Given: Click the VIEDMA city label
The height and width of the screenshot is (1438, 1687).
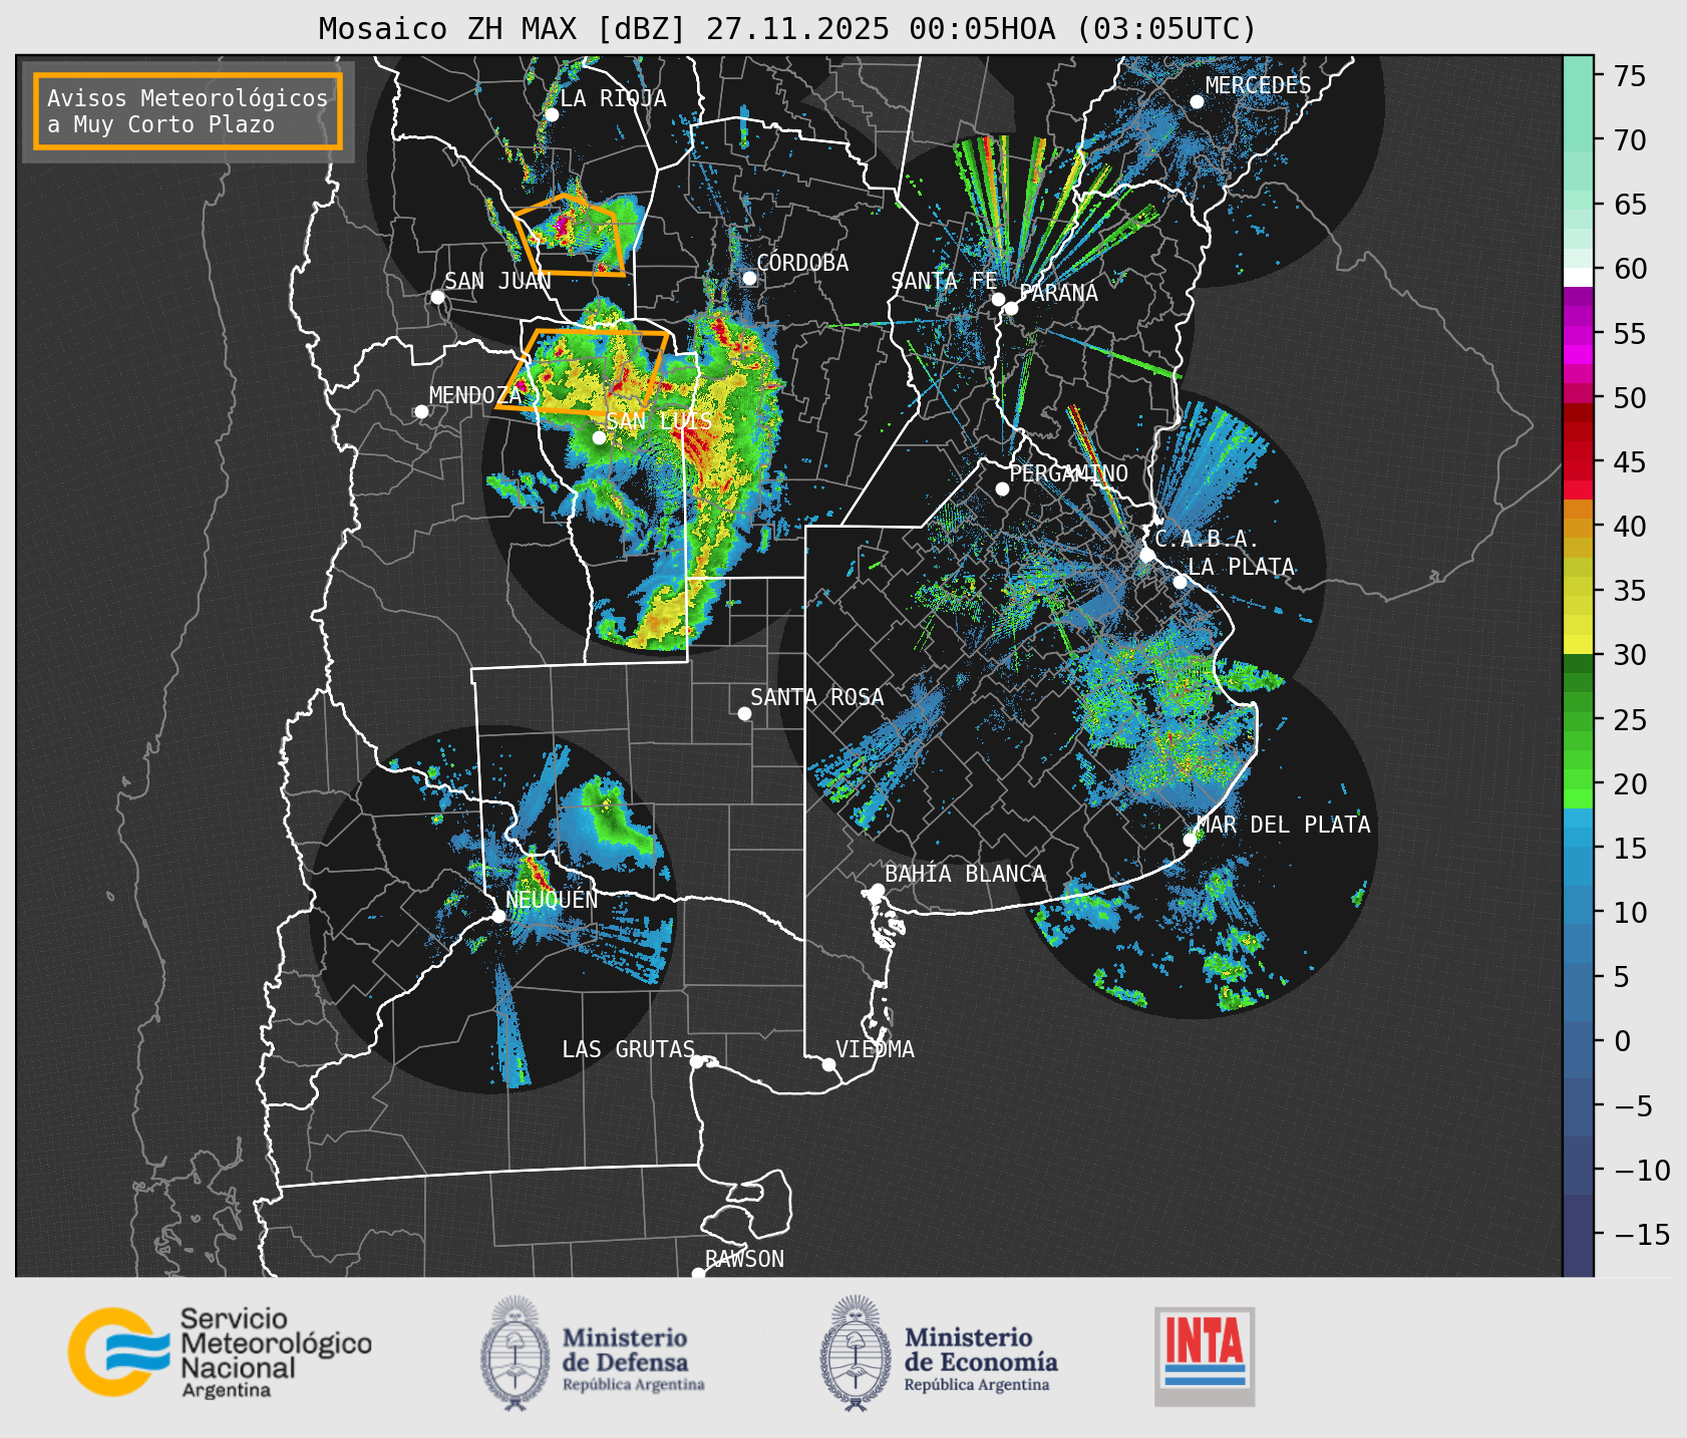Looking at the screenshot, I should [875, 1049].
